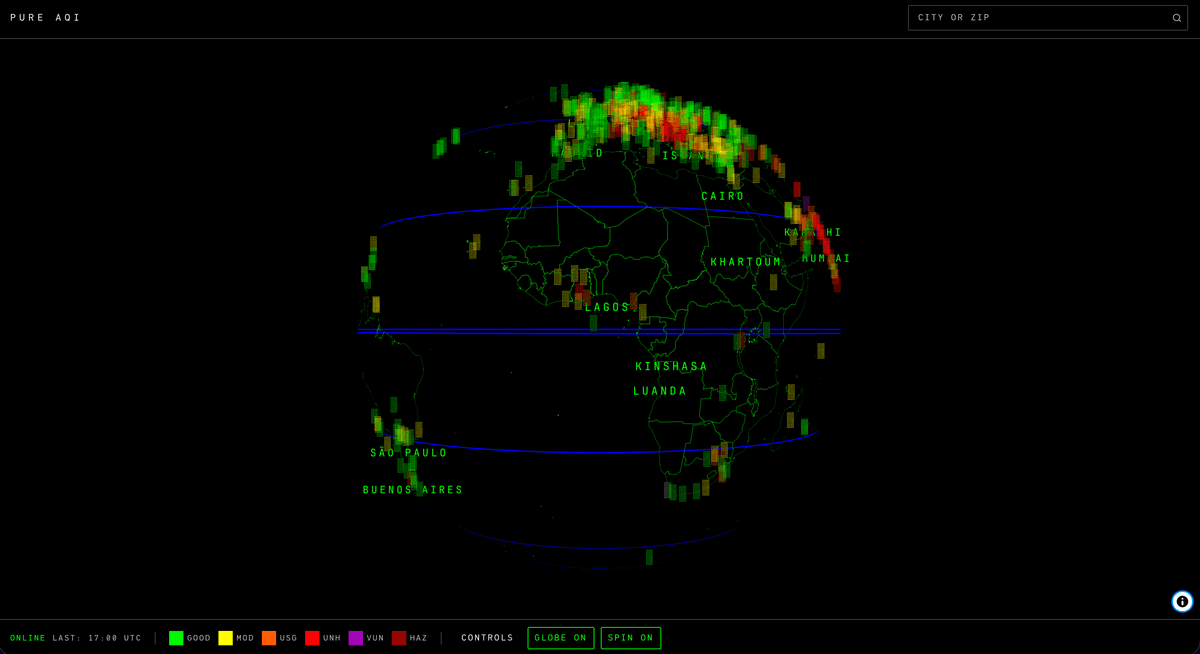The height and width of the screenshot is (654, 1200).
Task: Click the green GOOD legend swatch
Action: coord(176,638)
